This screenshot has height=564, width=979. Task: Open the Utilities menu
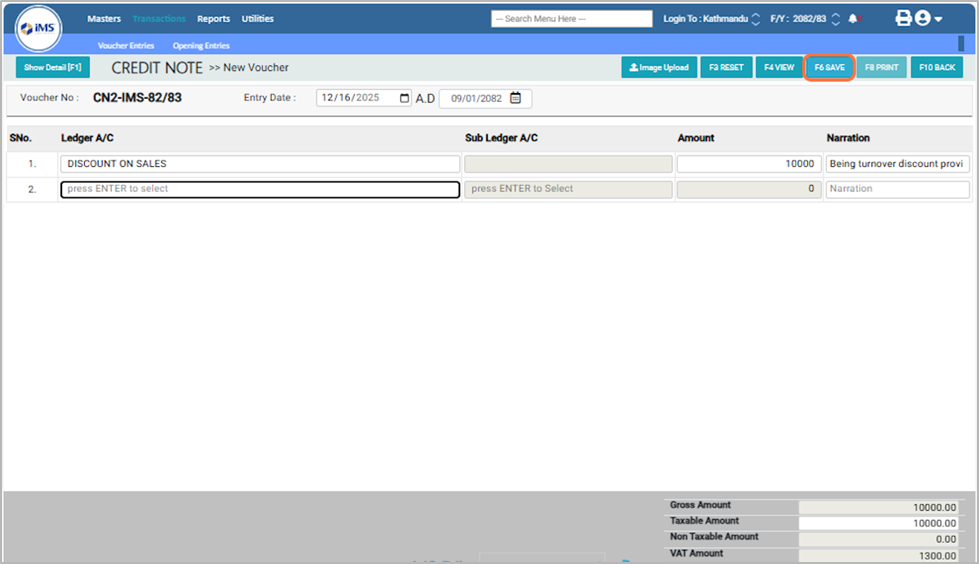[x=257, y=19]
